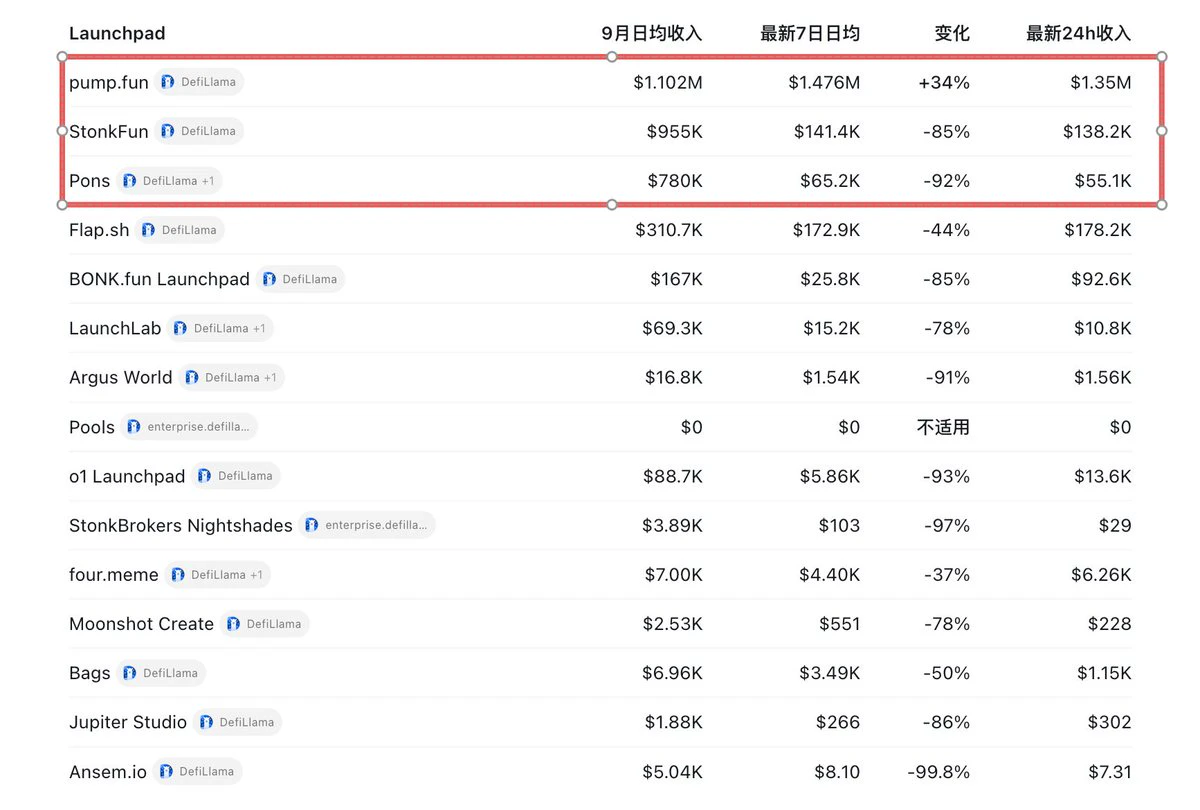Click the Launchpad column header
The height and width of the screenshot is (810, 1200).
(117, 33)
